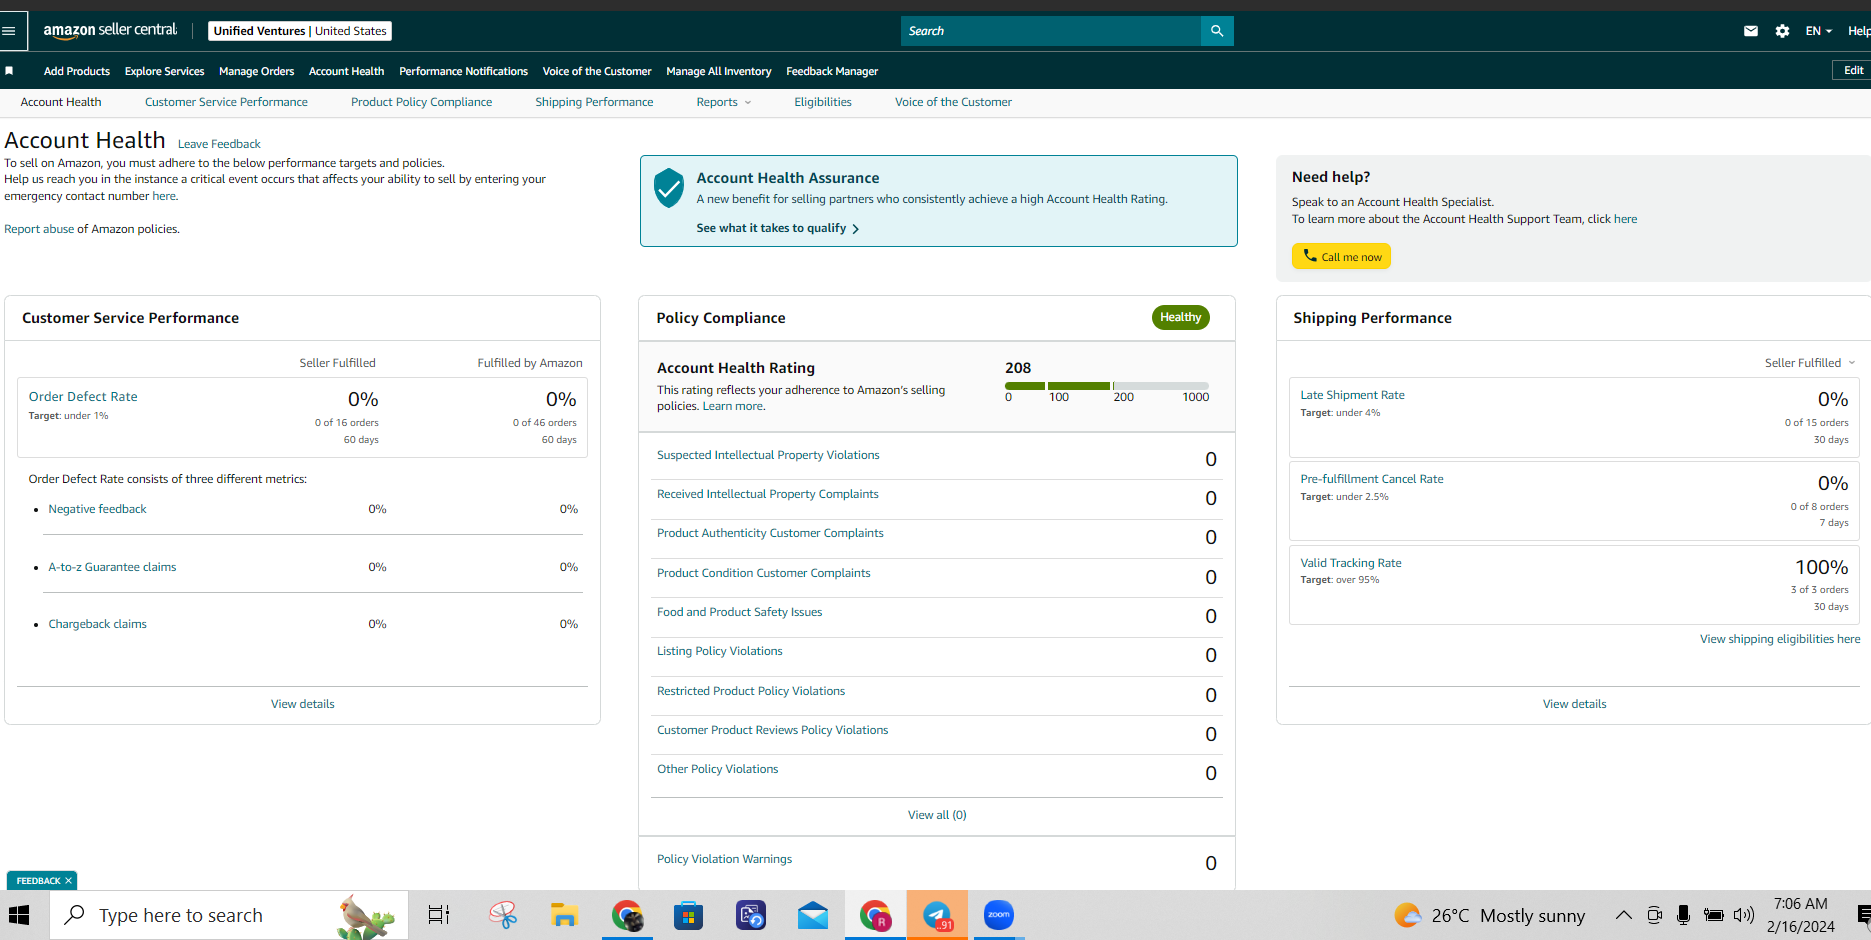Open A-to-z Guarantee claims link
This screenshot has width=1871, height=940.
pyautogui.click(x=112, y=567)
